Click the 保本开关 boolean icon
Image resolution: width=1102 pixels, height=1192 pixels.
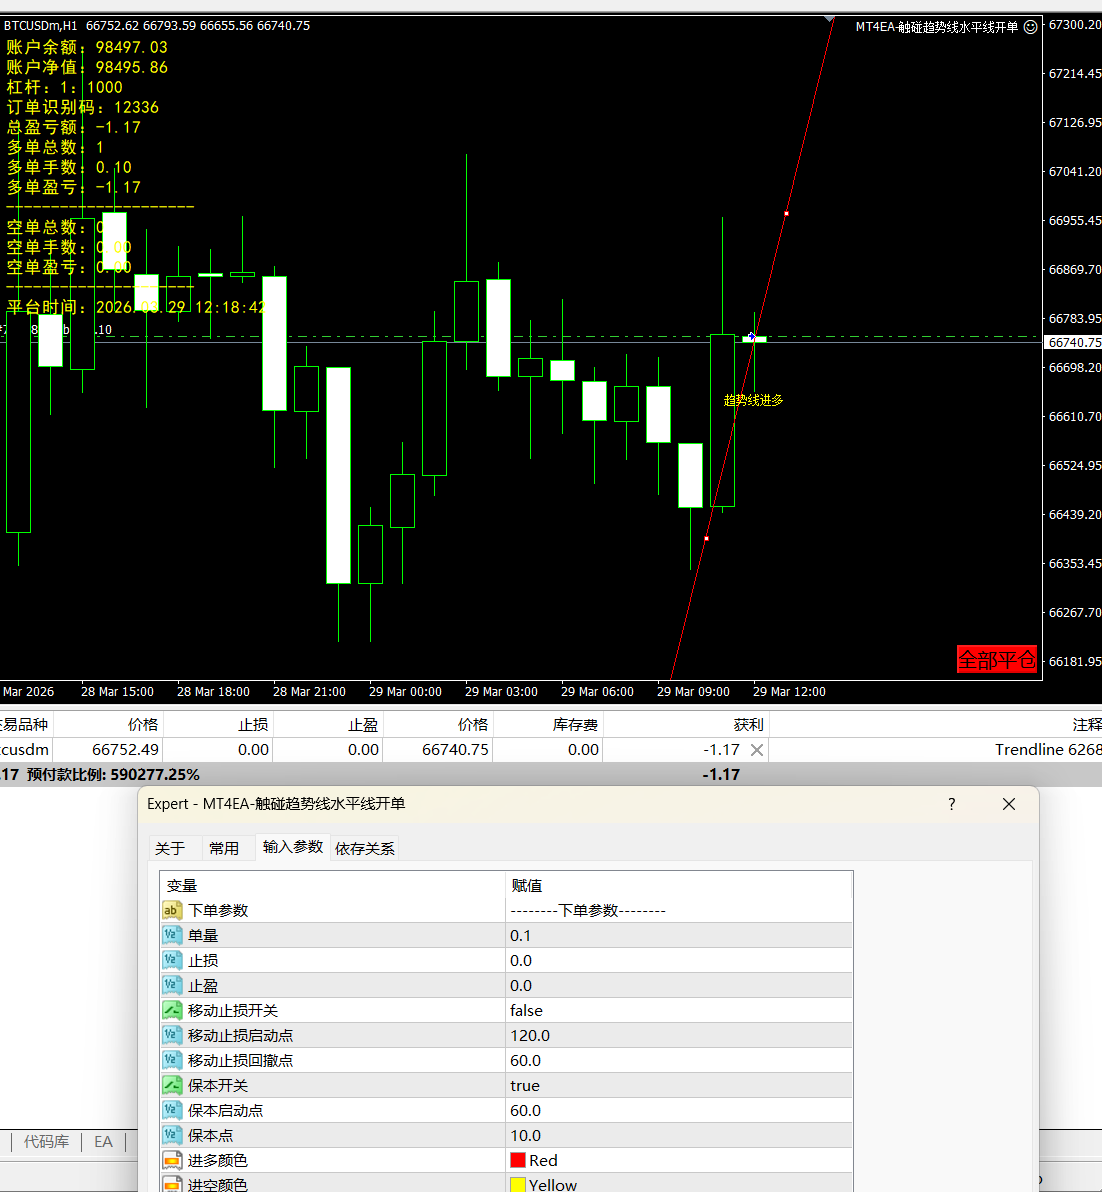172,1086
